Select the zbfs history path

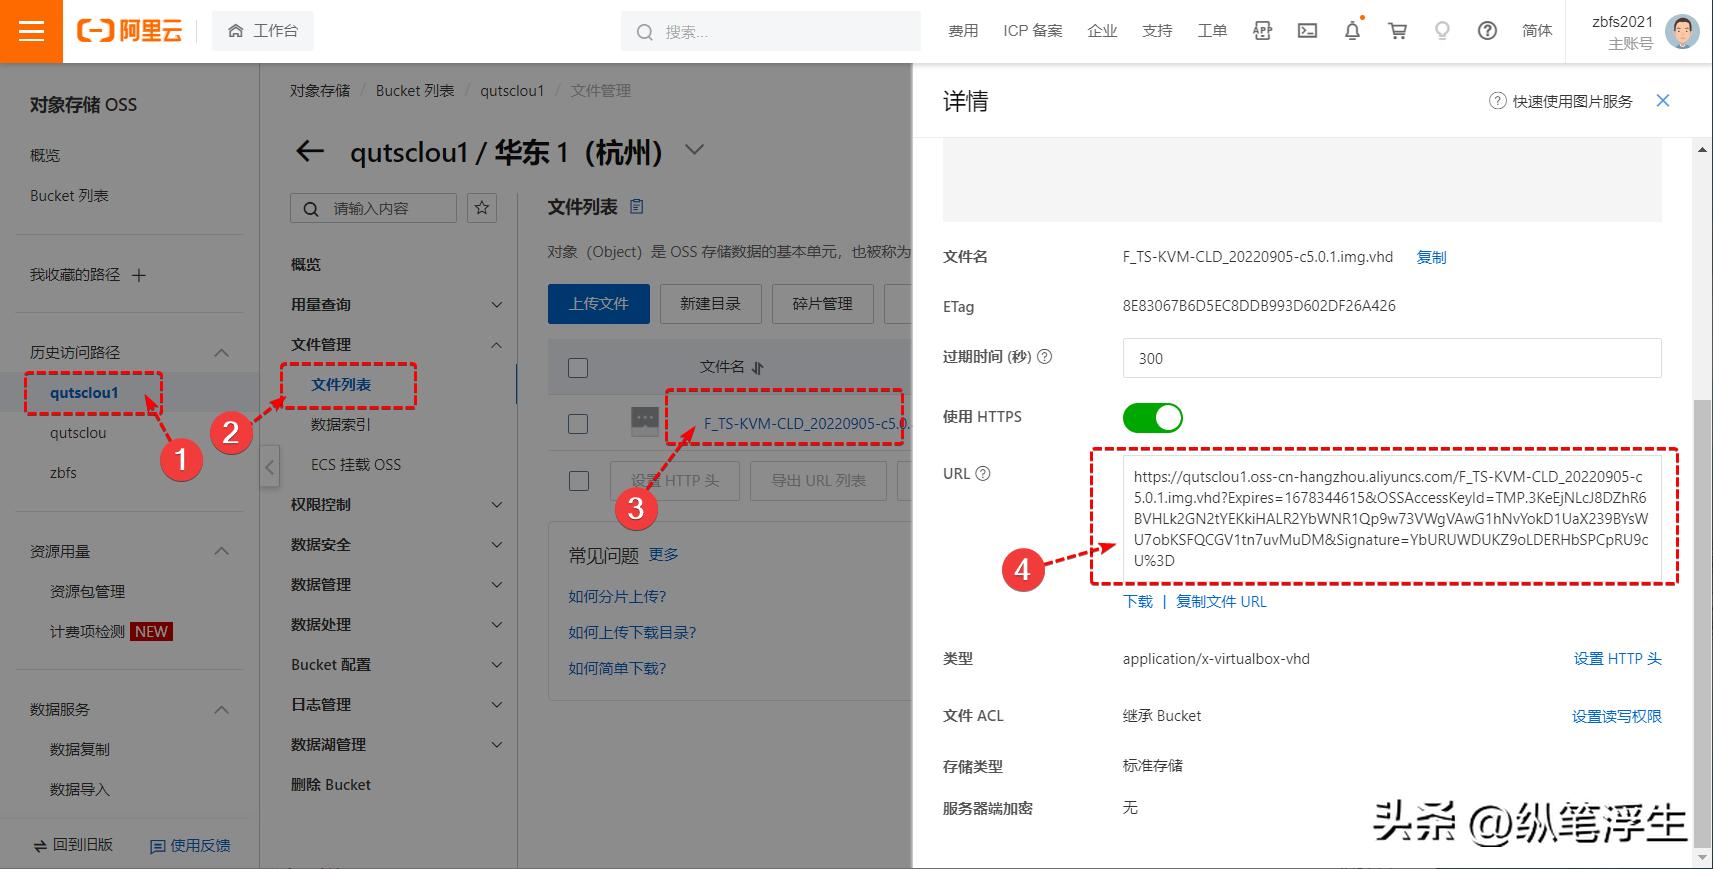tap(63, 472)
